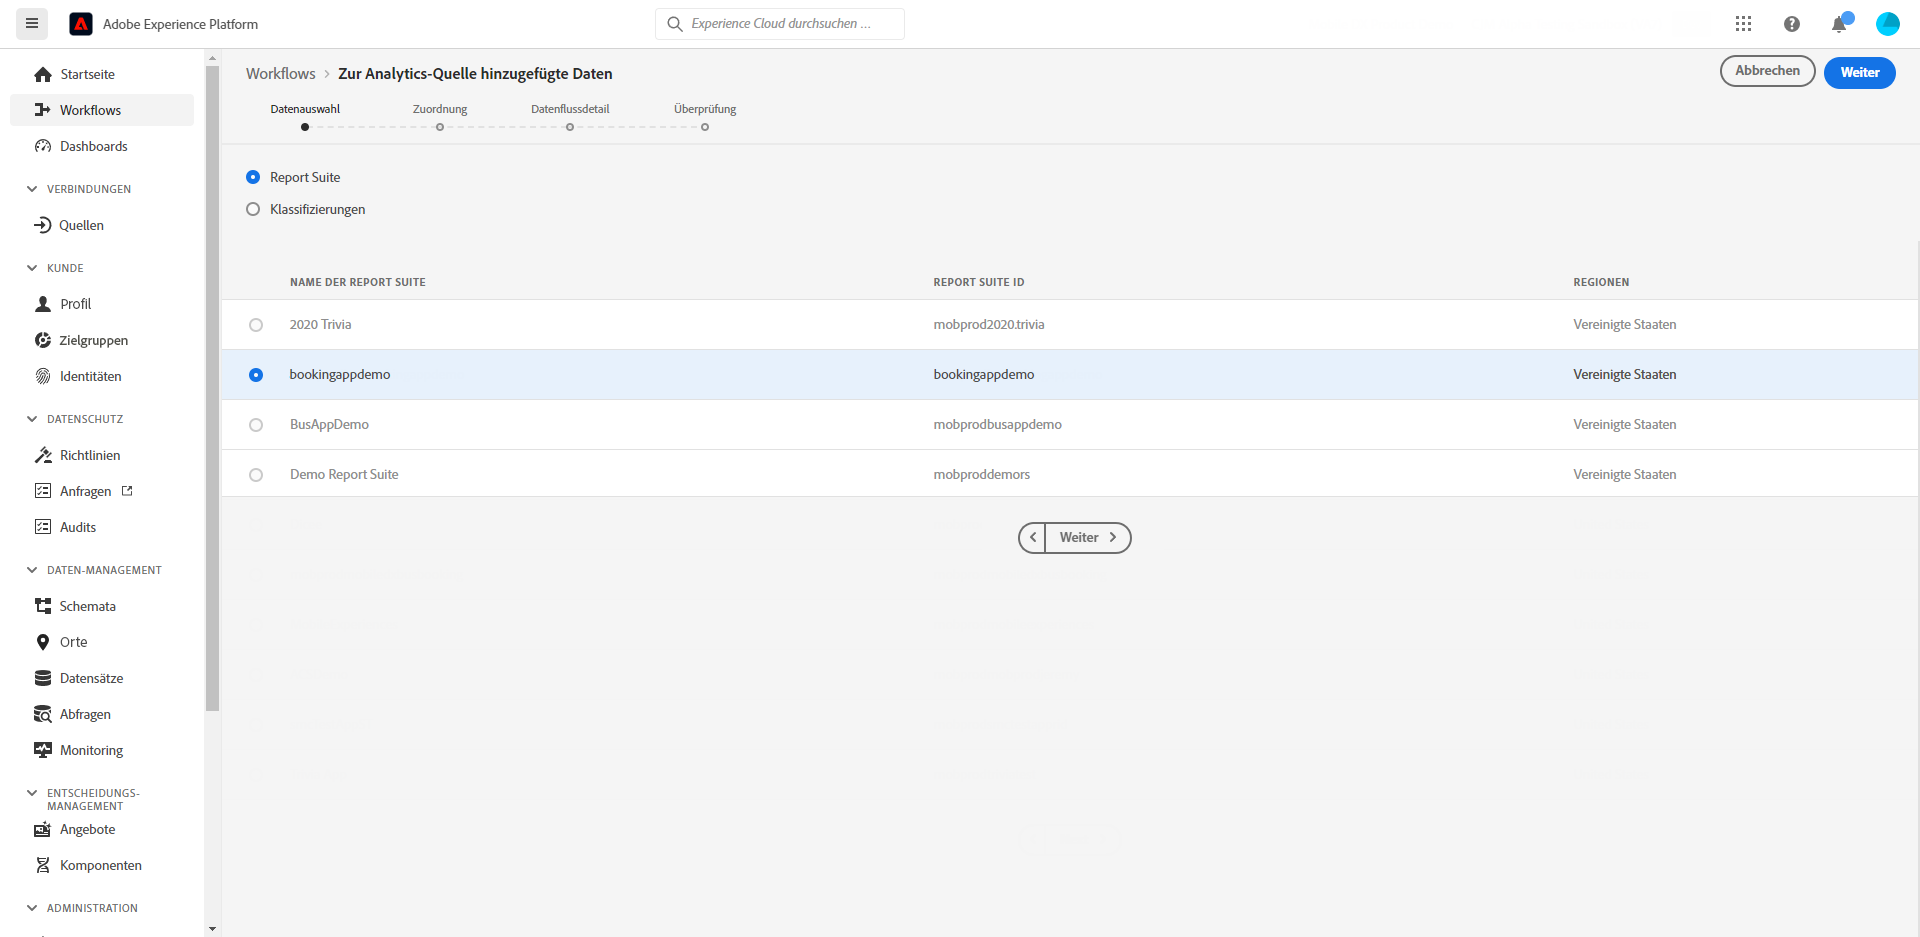Open Workflows in the sidebar
The height and width of the screenshot is (937, 1920).
click(102, 110)
